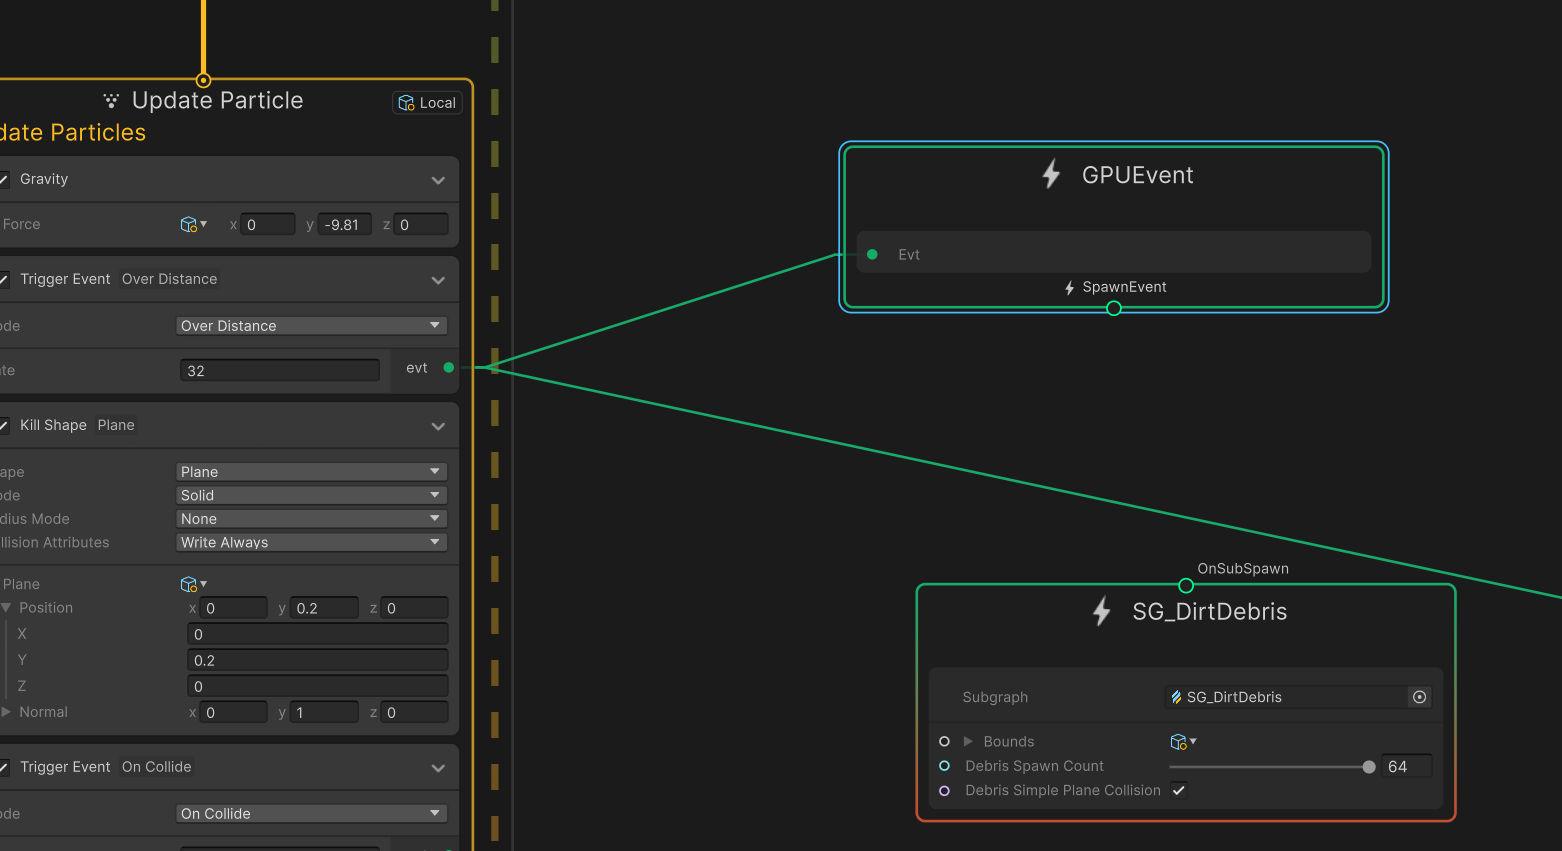
Task: Open the Bounds space cube icon
Action: coord(1178,741)
